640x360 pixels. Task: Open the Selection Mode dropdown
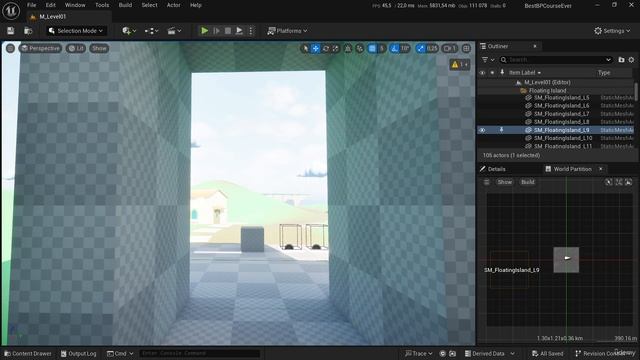pos(76,31)
